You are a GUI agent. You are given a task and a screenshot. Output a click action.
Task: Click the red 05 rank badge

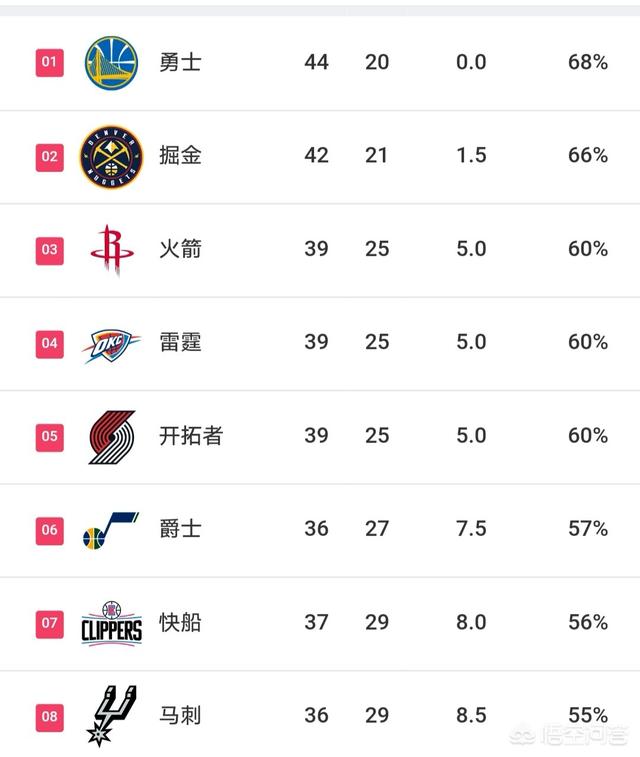click(x=50, y=437)
